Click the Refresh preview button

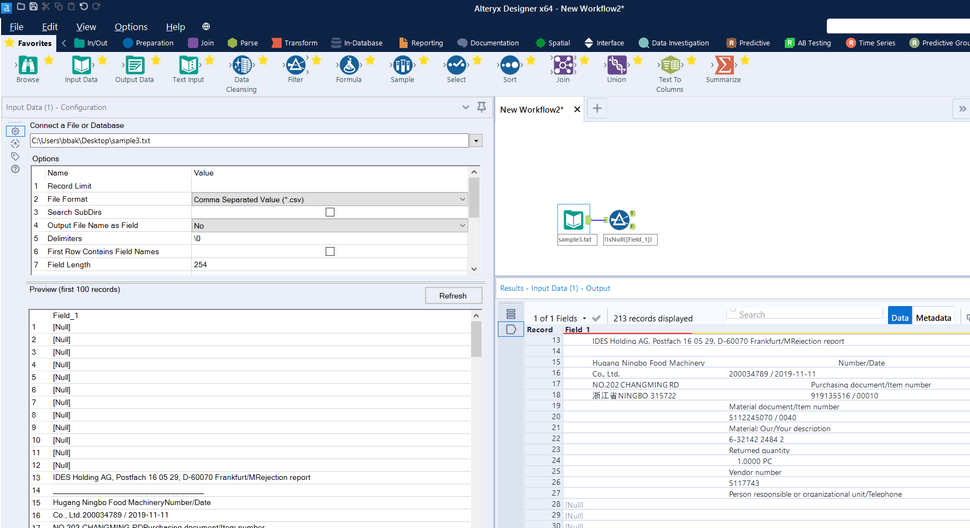(453, 295)
